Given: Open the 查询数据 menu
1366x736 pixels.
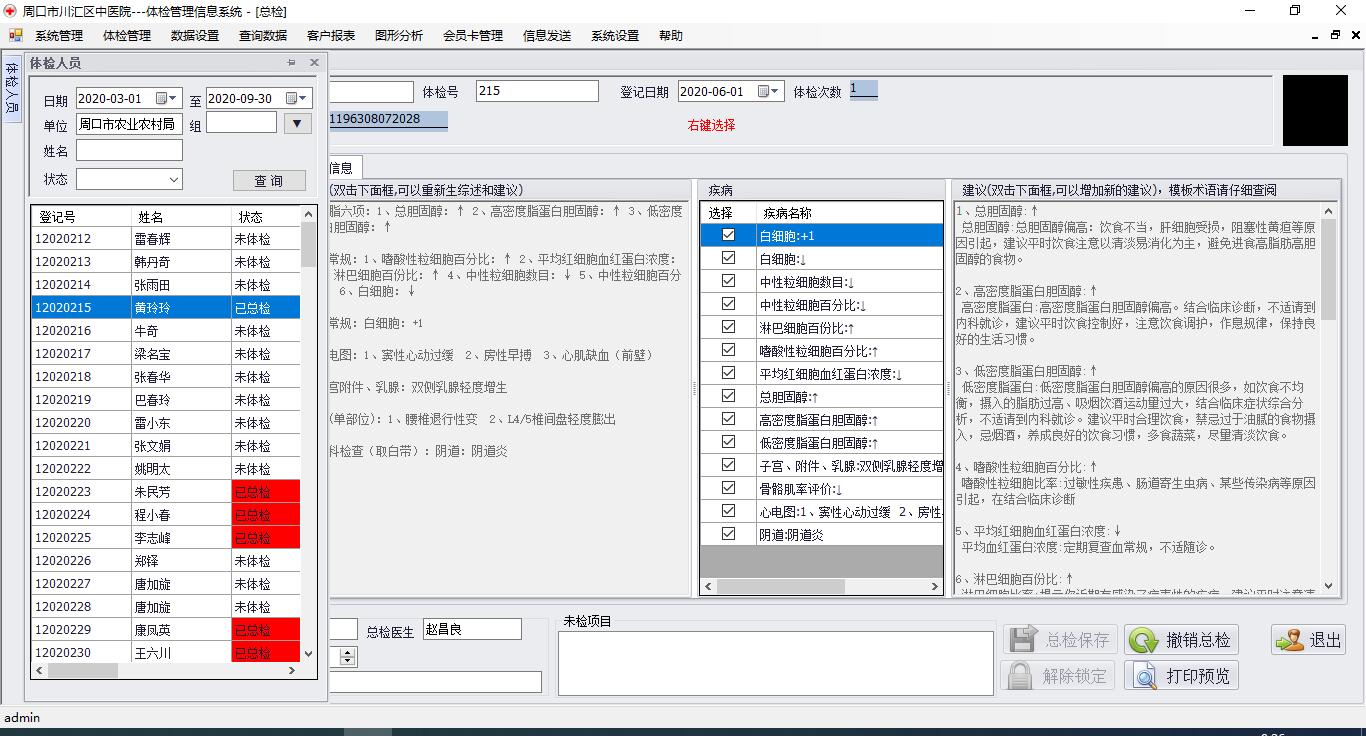Looking at the screenshot, I should coord(263,35).
